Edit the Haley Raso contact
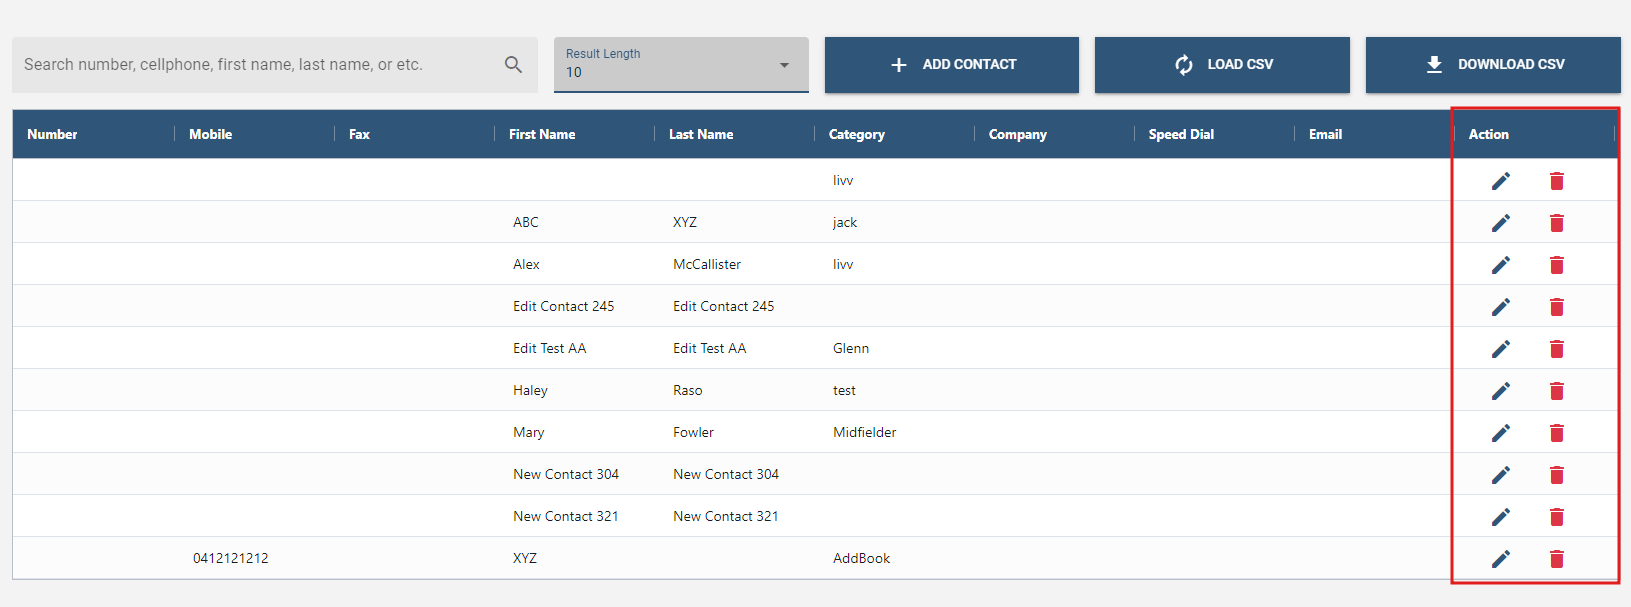Screen dimensions: 1631x607 tap(1500, 391)
